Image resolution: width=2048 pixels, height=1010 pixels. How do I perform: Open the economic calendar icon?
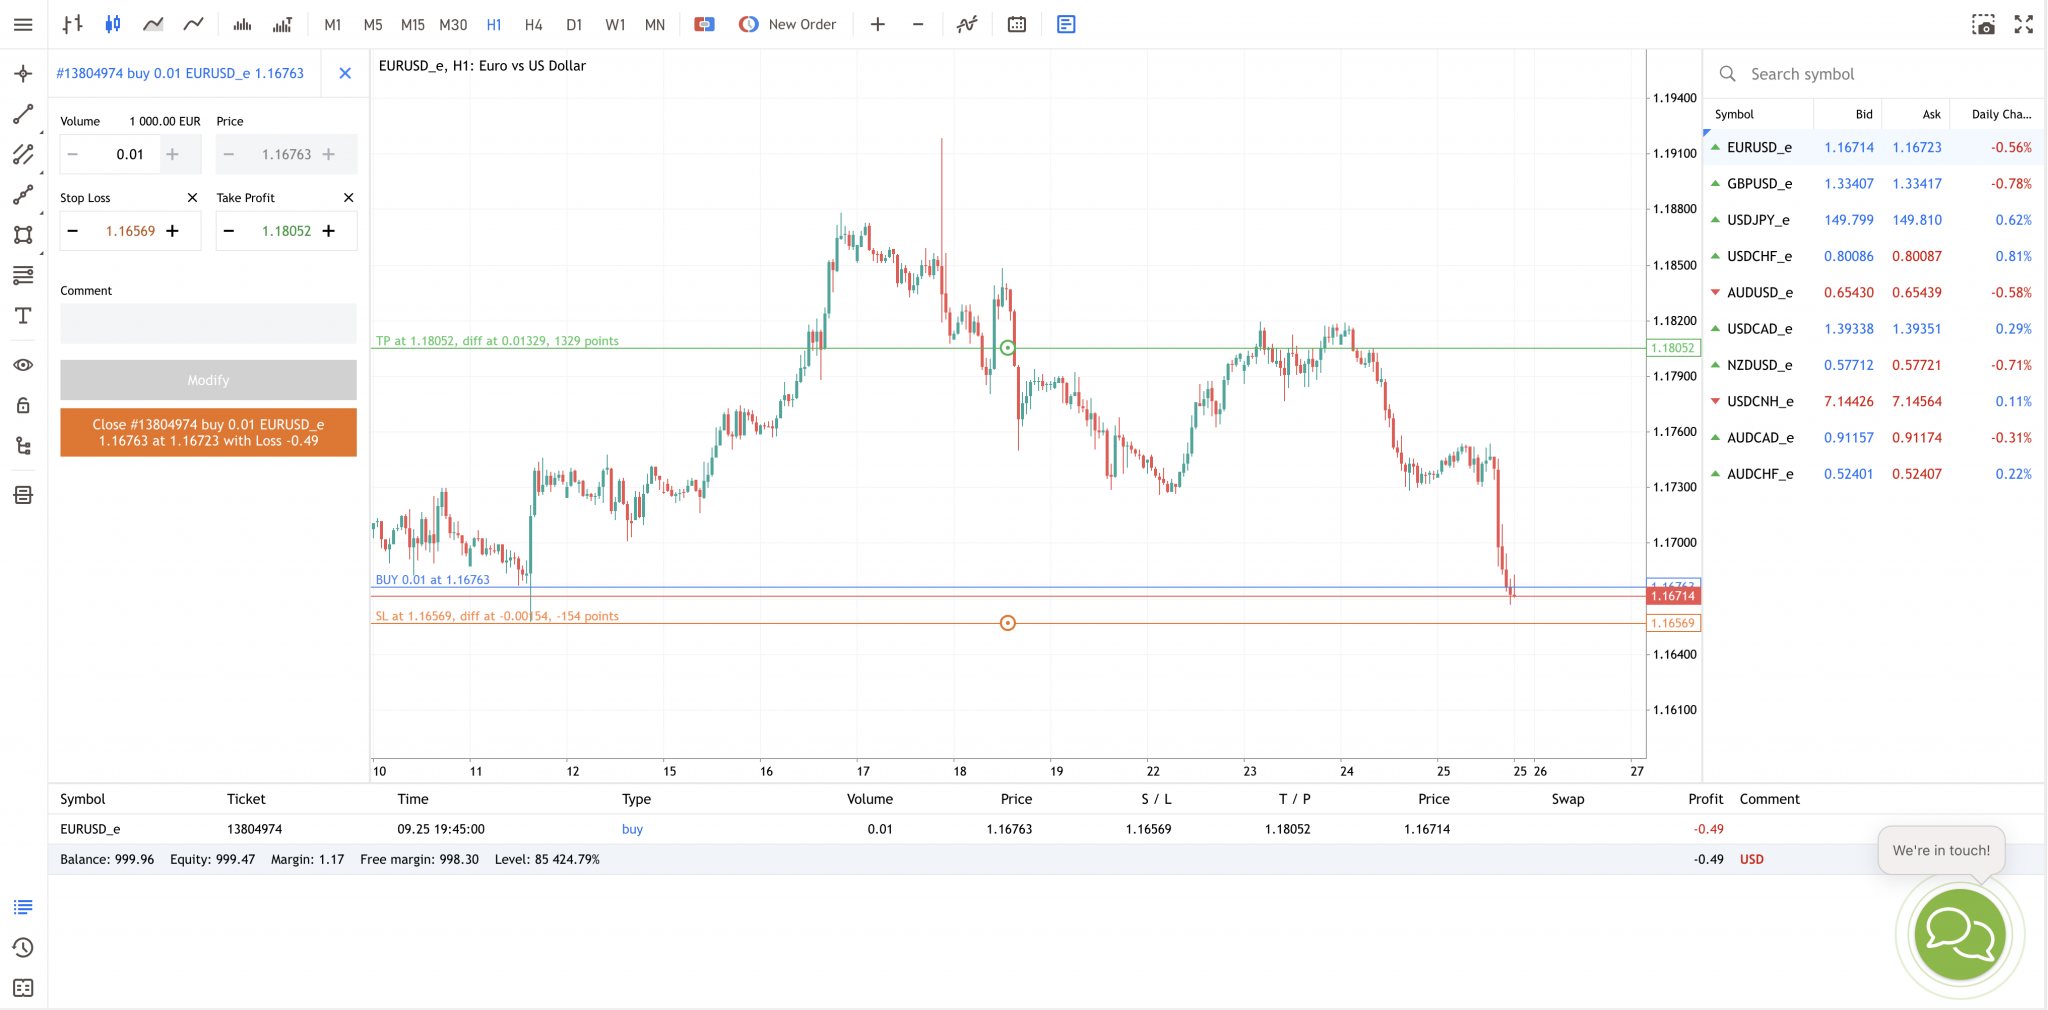1017,24
